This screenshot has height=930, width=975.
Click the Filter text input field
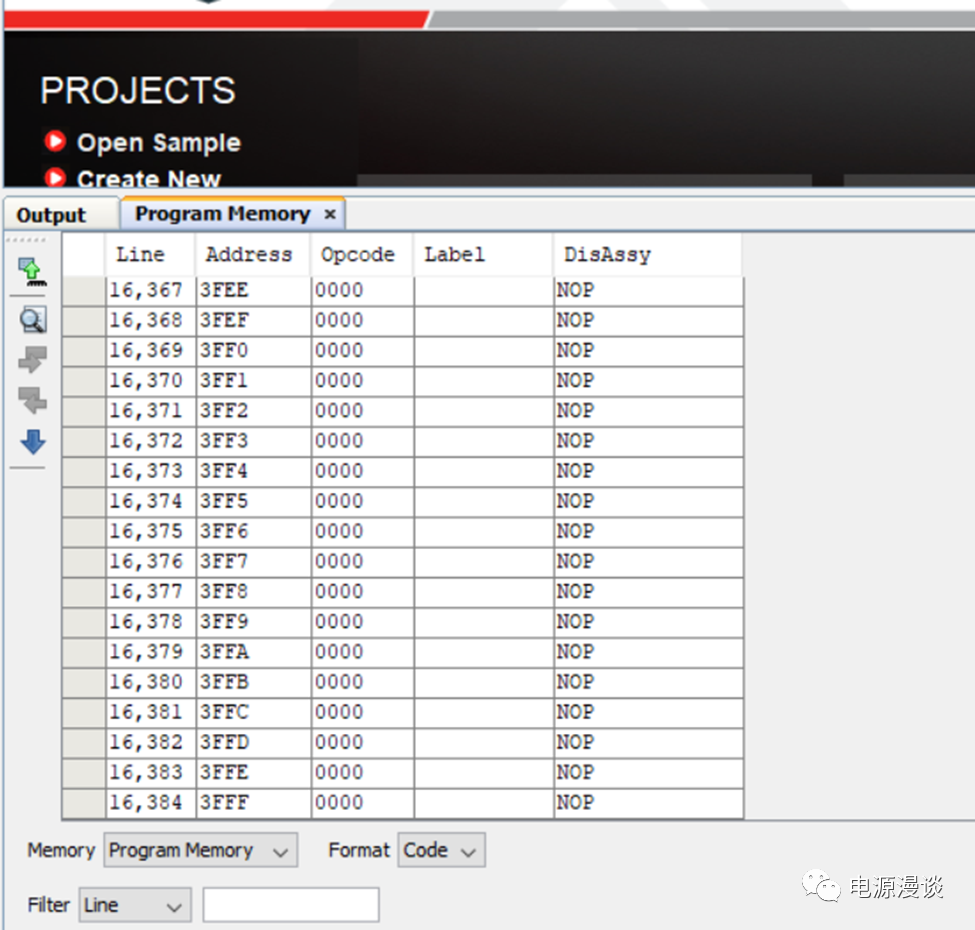click(291, 905)
